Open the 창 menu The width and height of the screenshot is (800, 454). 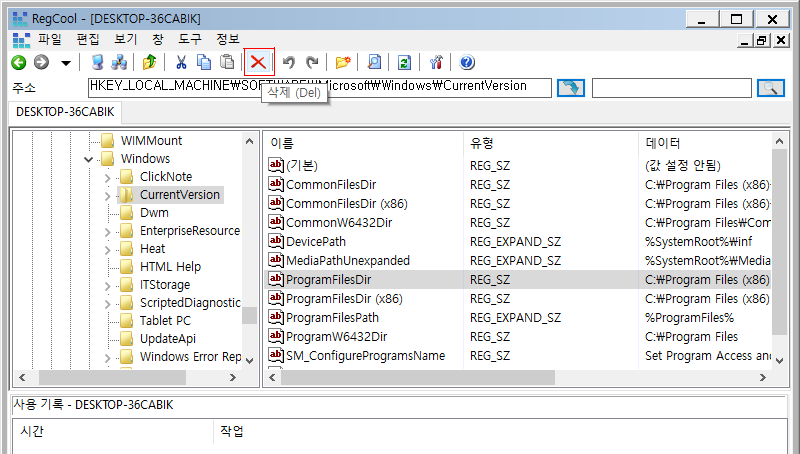click(x=158, y=39)
